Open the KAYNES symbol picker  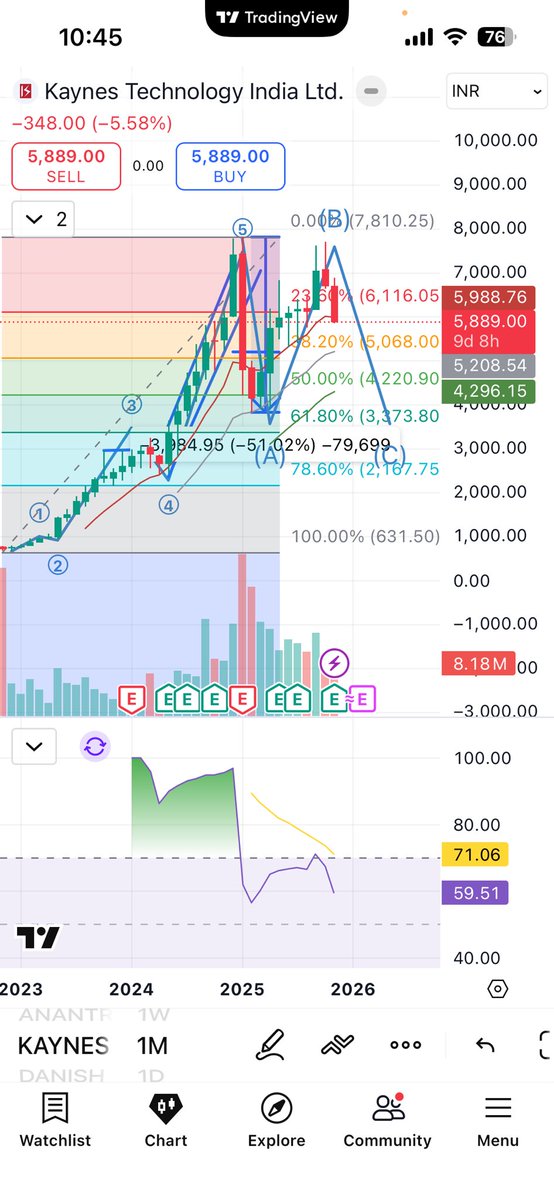tap(63, 1046)
